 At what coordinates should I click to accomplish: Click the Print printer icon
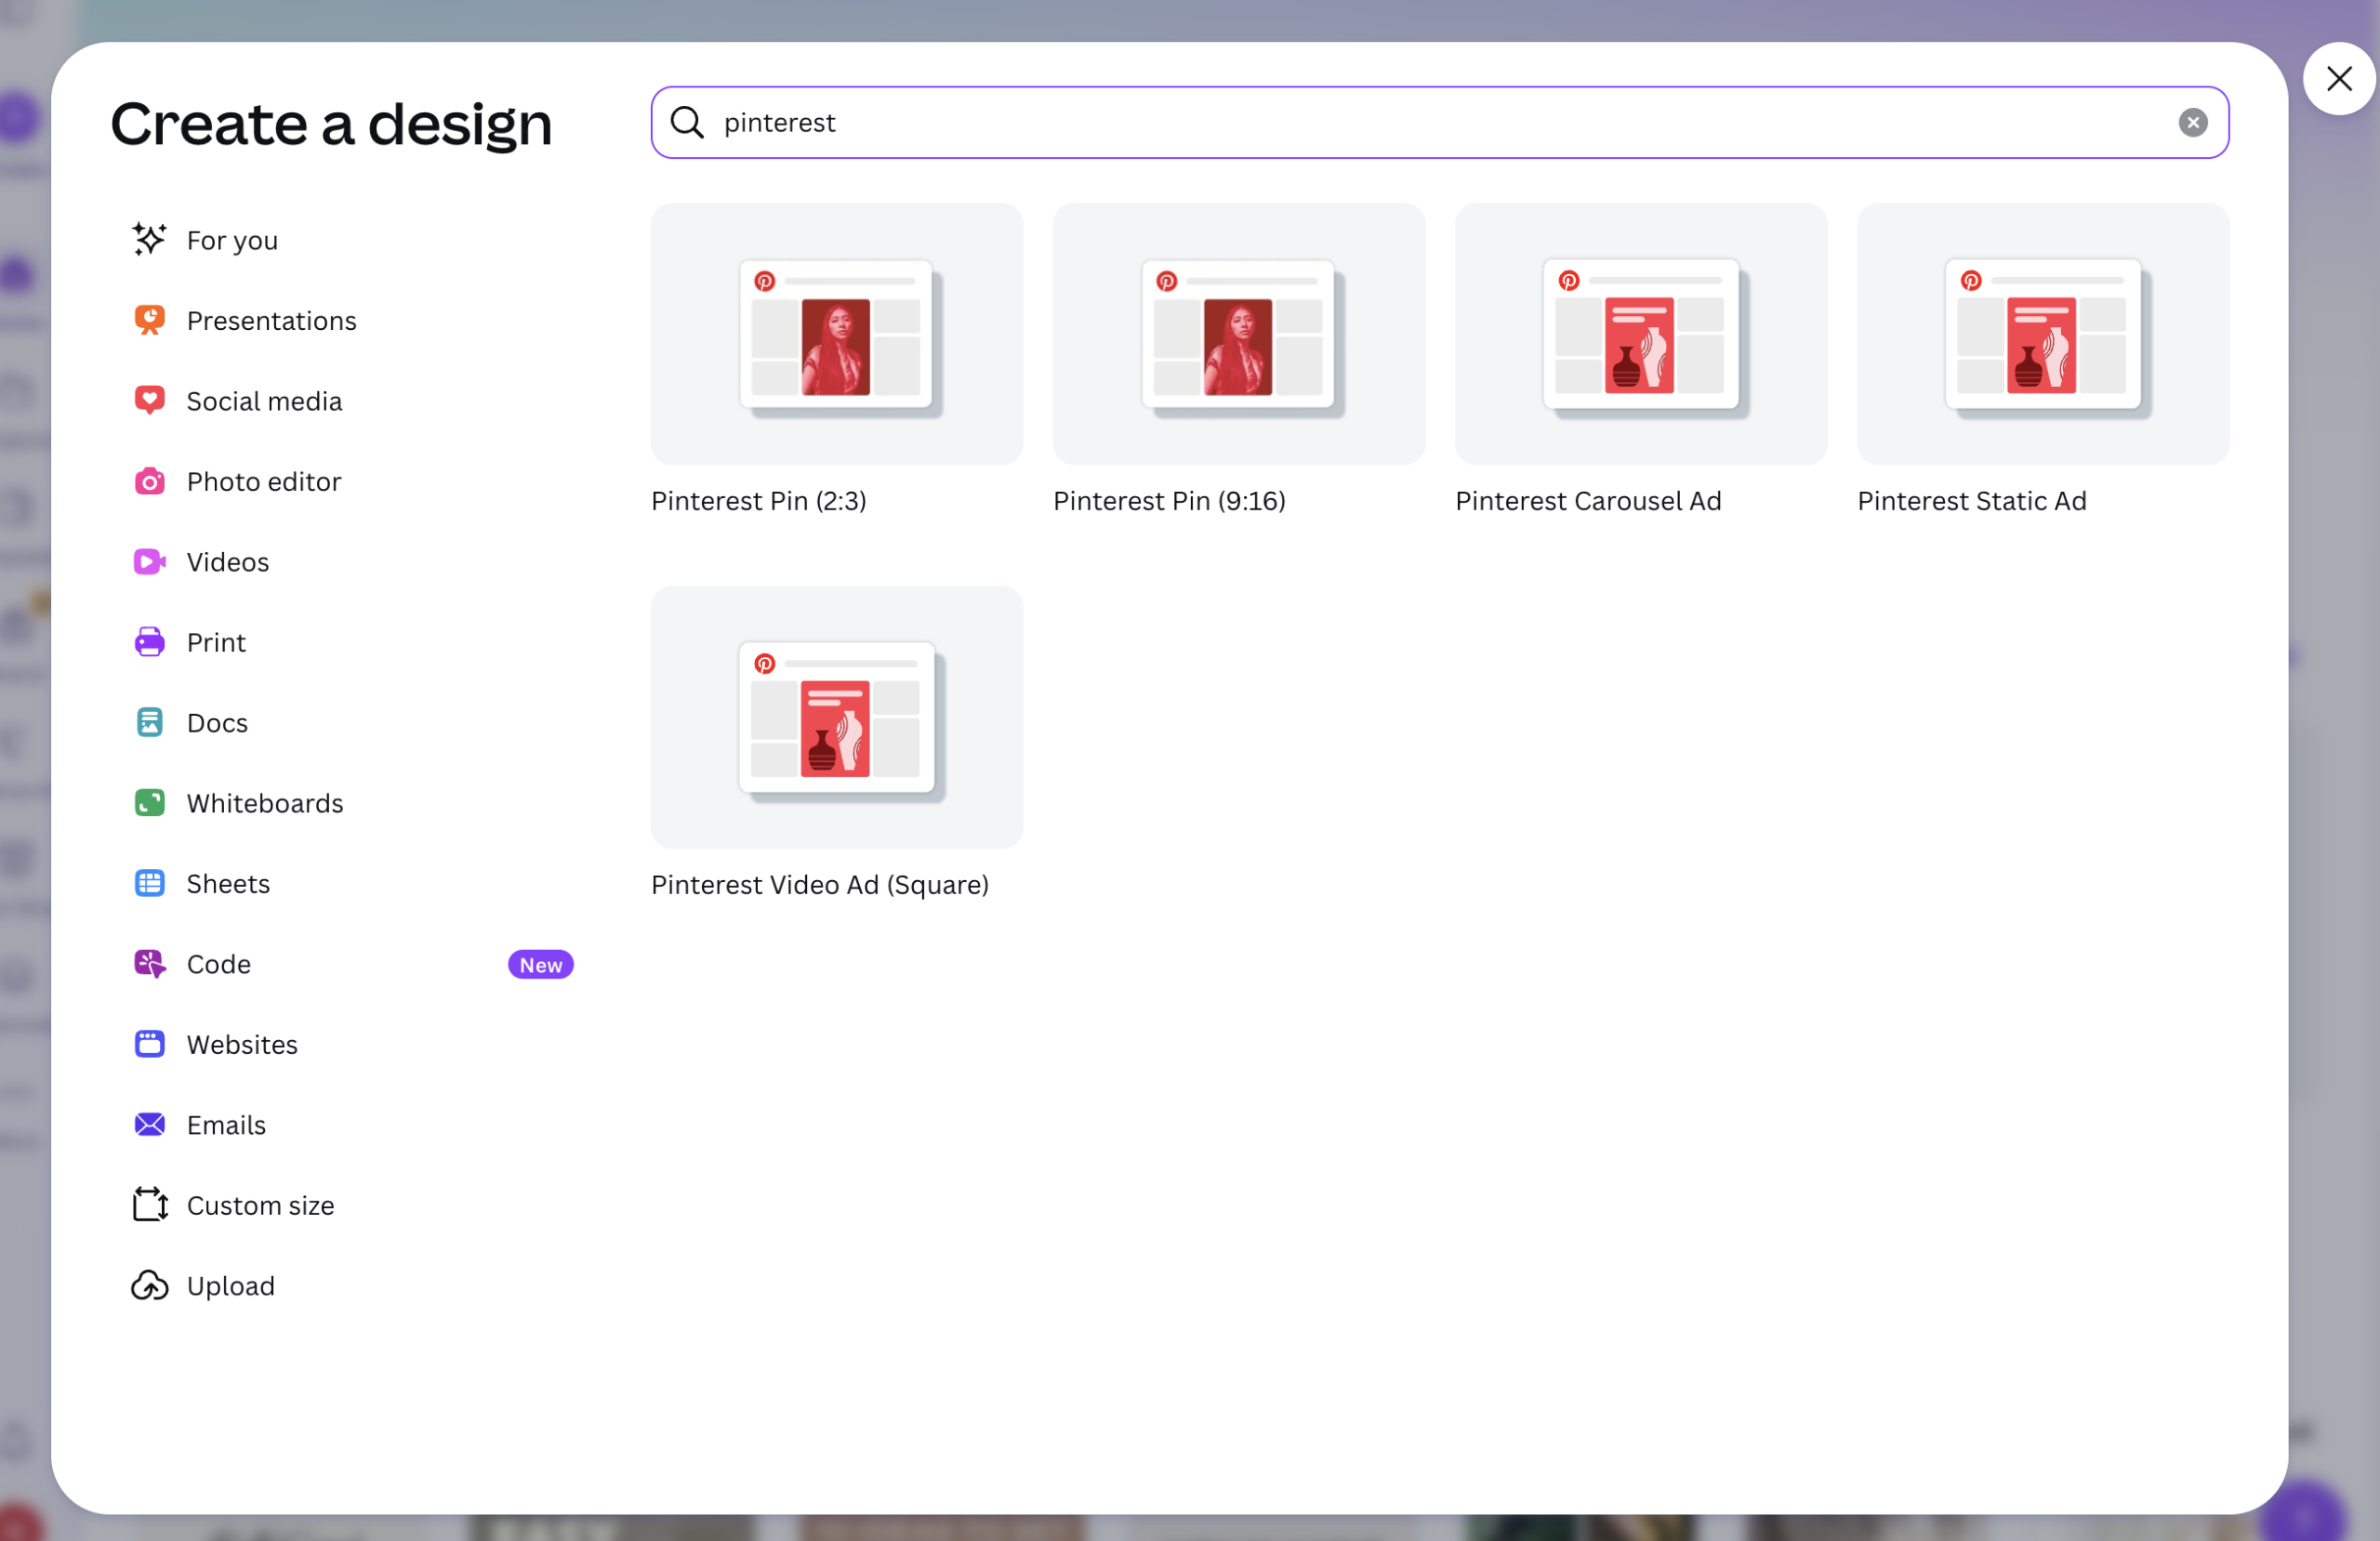pos(150,642)
